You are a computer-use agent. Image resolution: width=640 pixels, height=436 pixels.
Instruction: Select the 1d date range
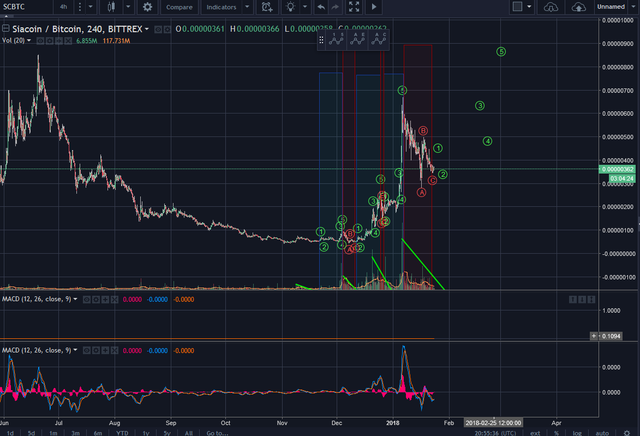pos(10,433)
